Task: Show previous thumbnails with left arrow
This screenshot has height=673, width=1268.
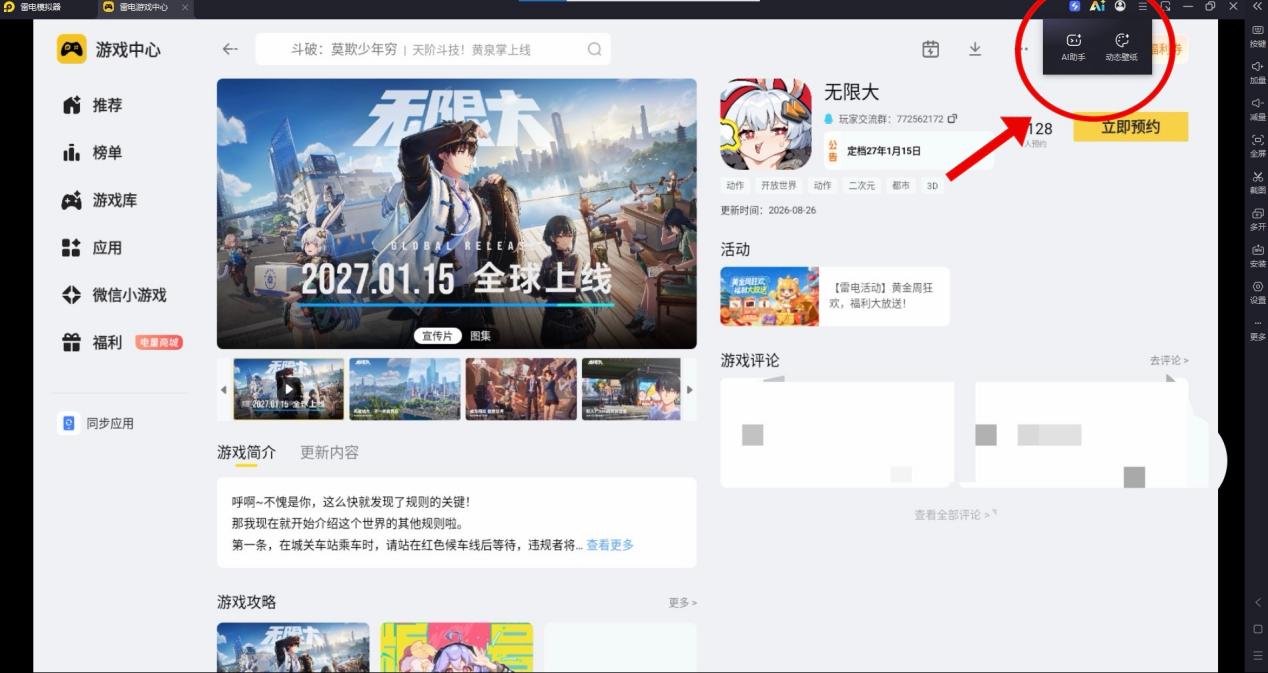Action: (x=224, y=389)
